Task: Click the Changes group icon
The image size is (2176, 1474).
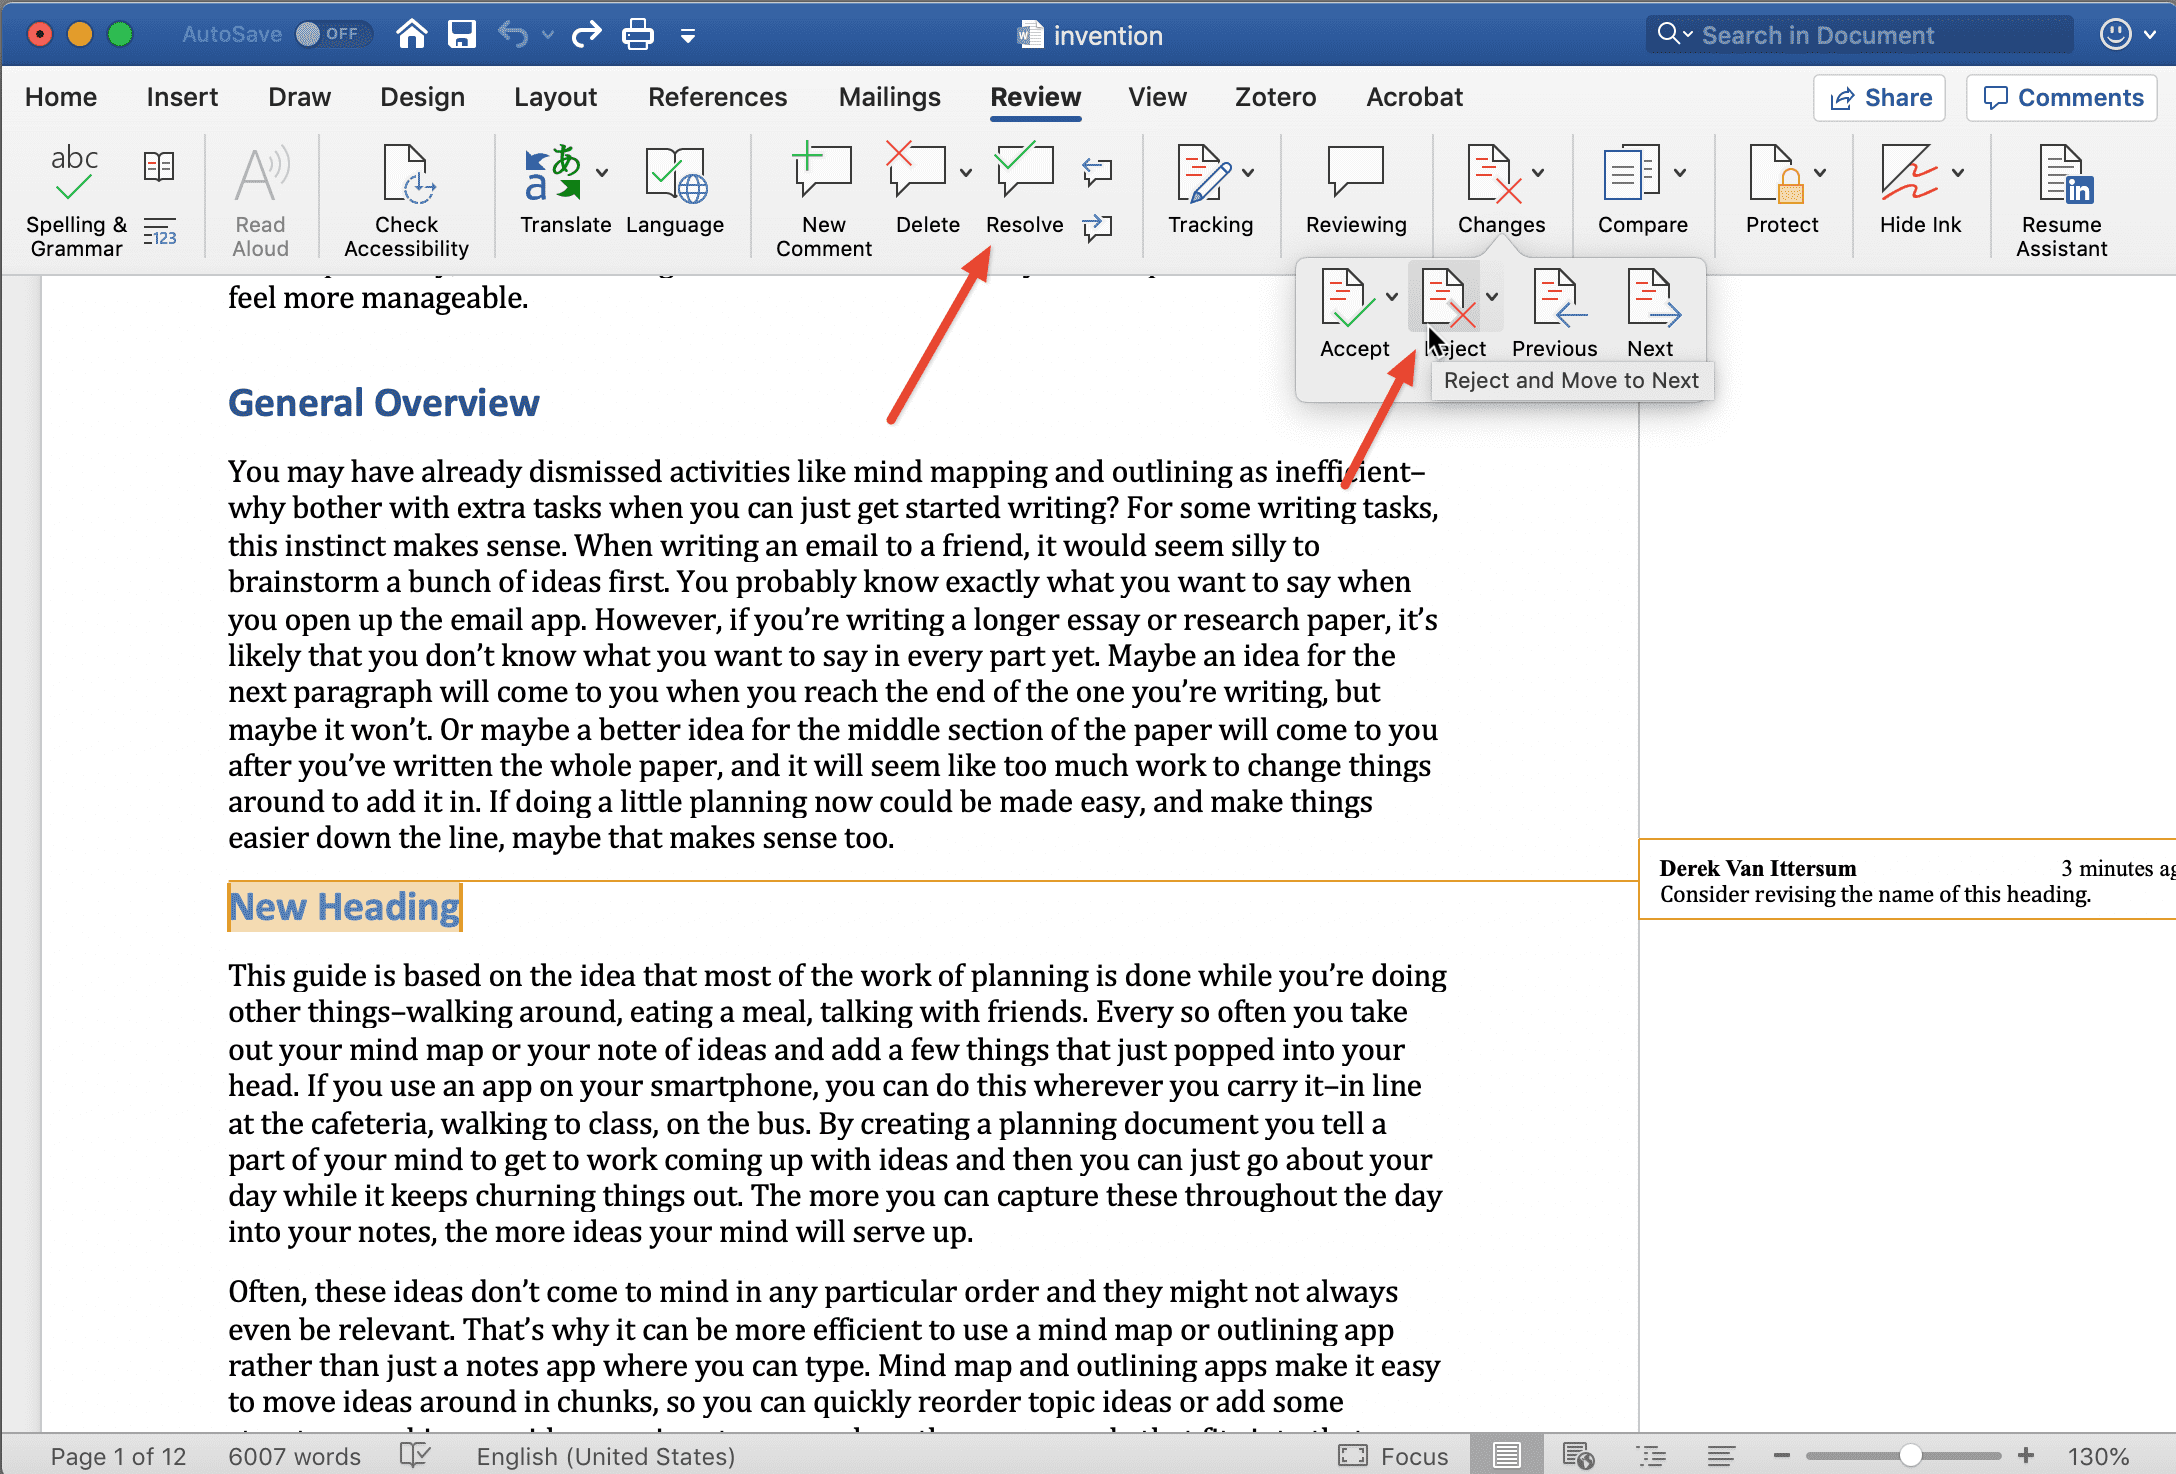Action: pos(1494,174)
